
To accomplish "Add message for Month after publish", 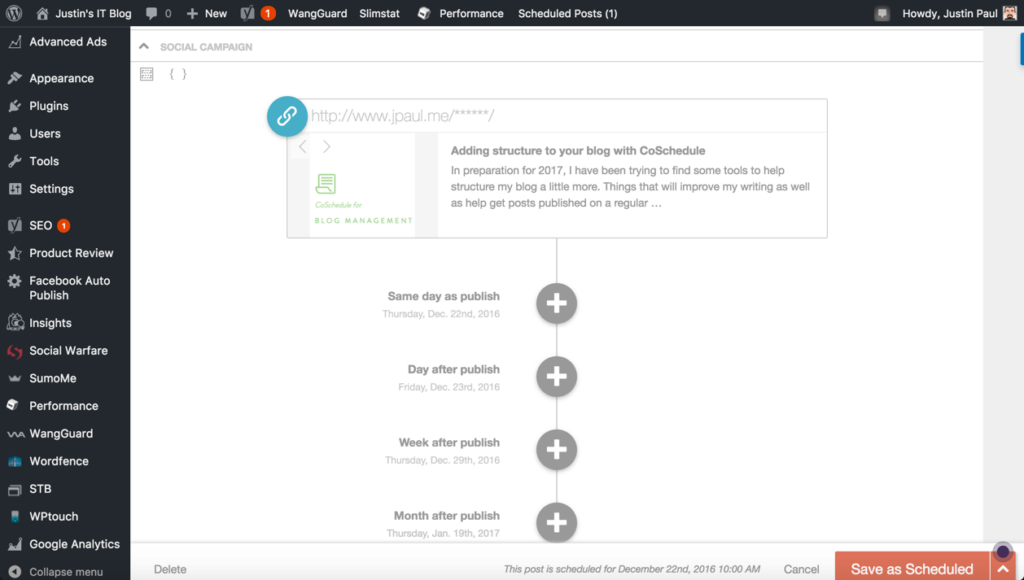I will 556,523.
